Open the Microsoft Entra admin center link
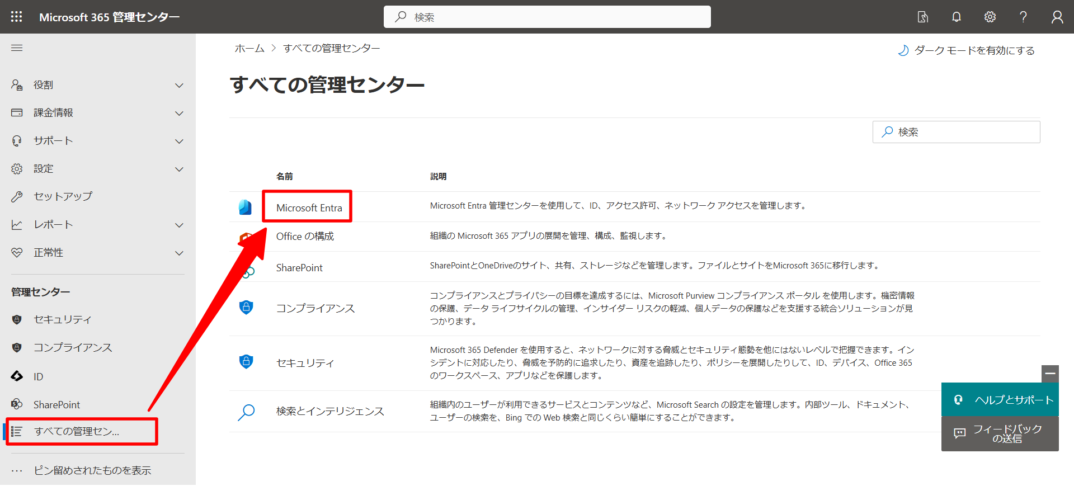Viewport: 1074px width, 486px height. [x=309, y=207]
